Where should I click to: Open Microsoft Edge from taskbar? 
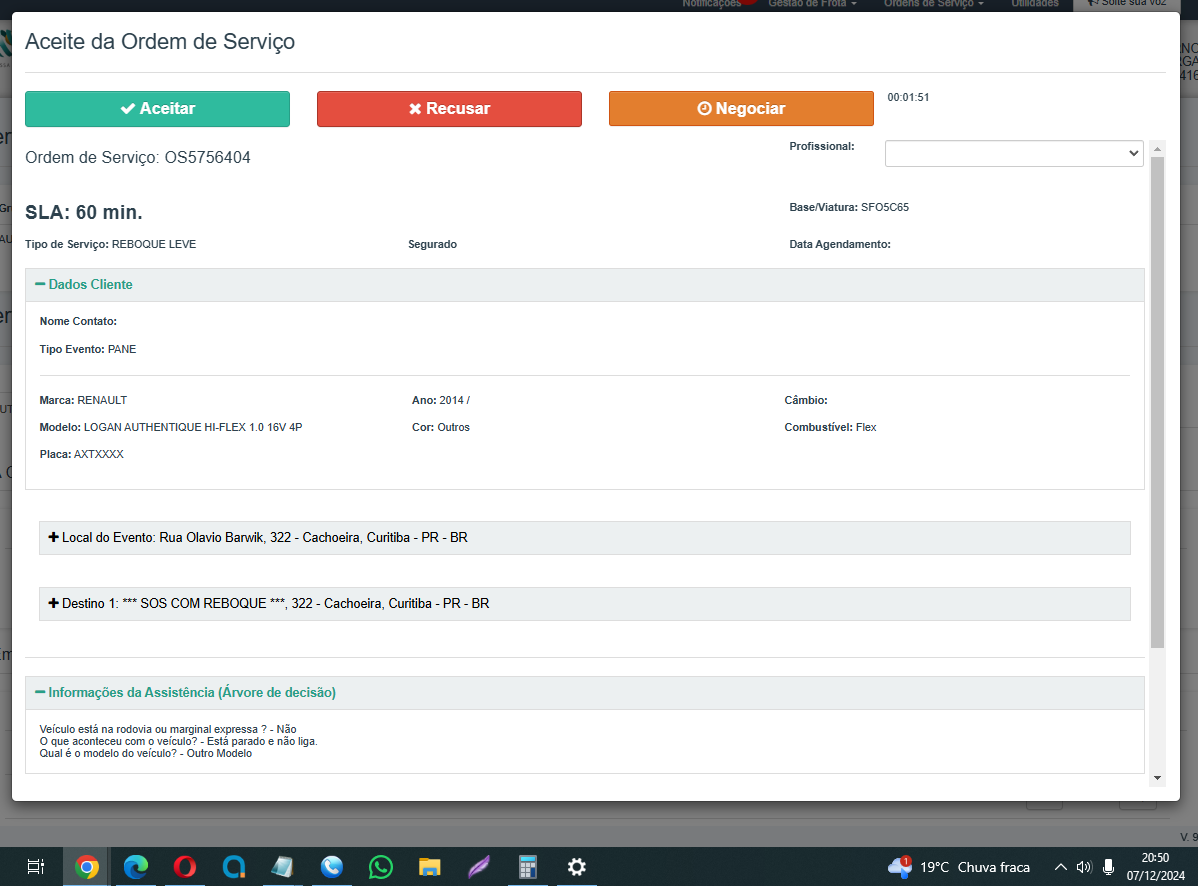[x=136, y=867]
